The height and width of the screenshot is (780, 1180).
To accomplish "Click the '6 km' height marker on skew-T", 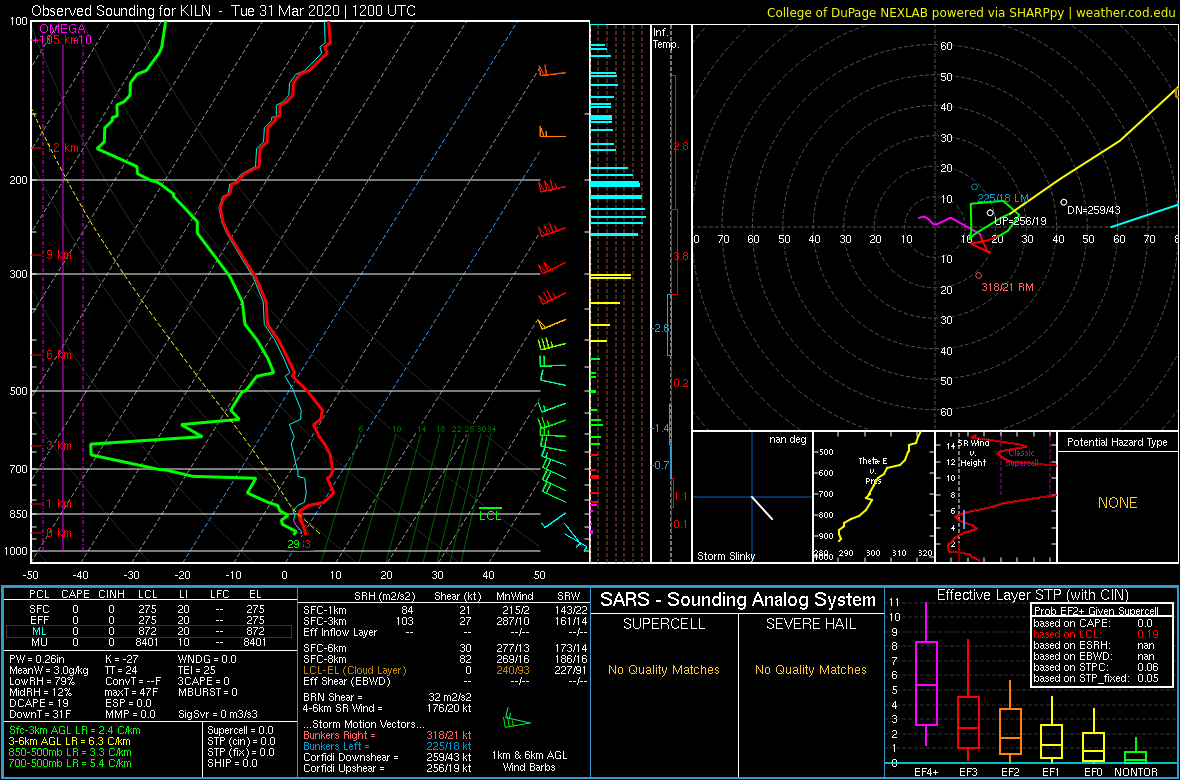I will [x=59, y=355].
